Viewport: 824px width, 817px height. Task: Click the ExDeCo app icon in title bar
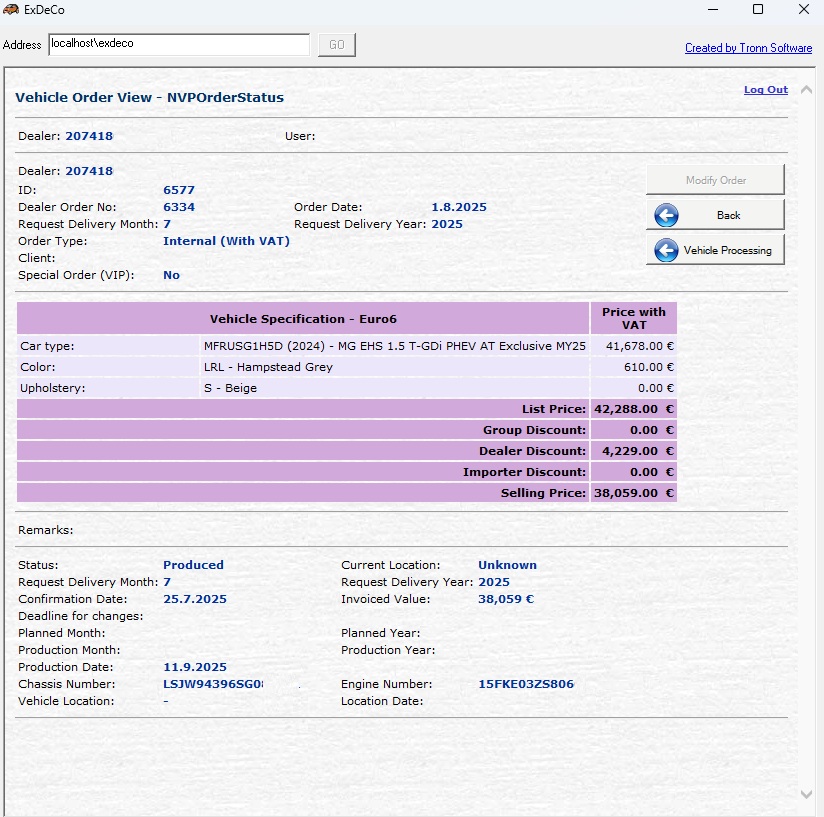(x=11, y=10)
